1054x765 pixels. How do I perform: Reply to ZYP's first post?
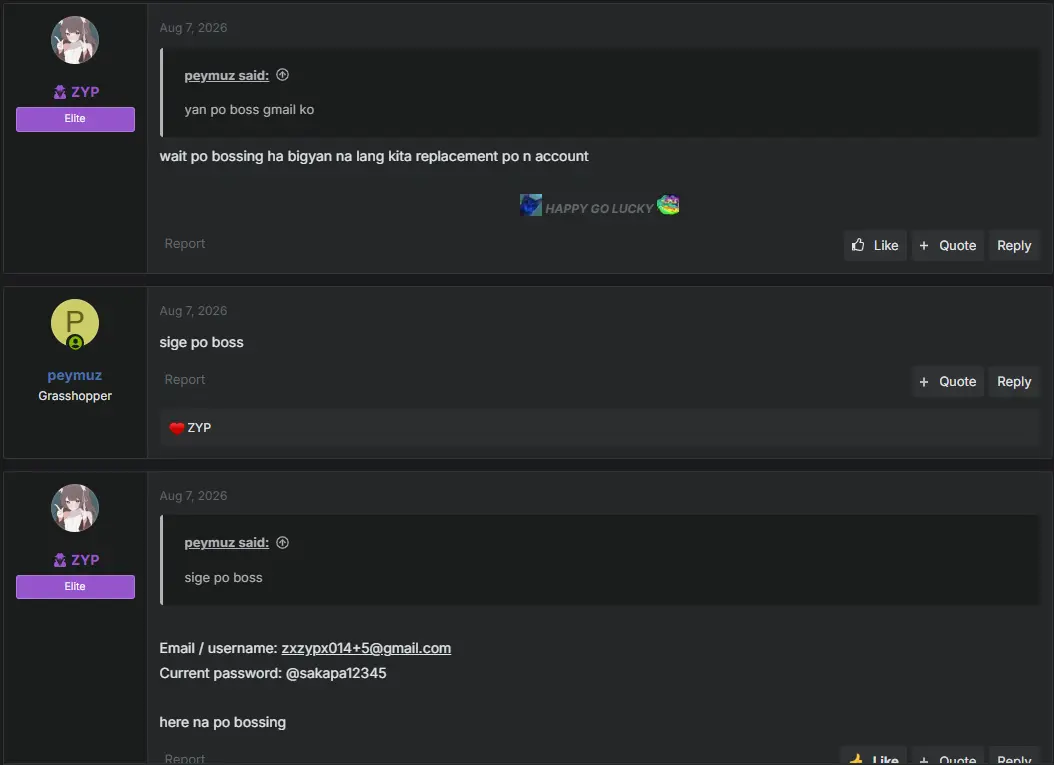1014,245
